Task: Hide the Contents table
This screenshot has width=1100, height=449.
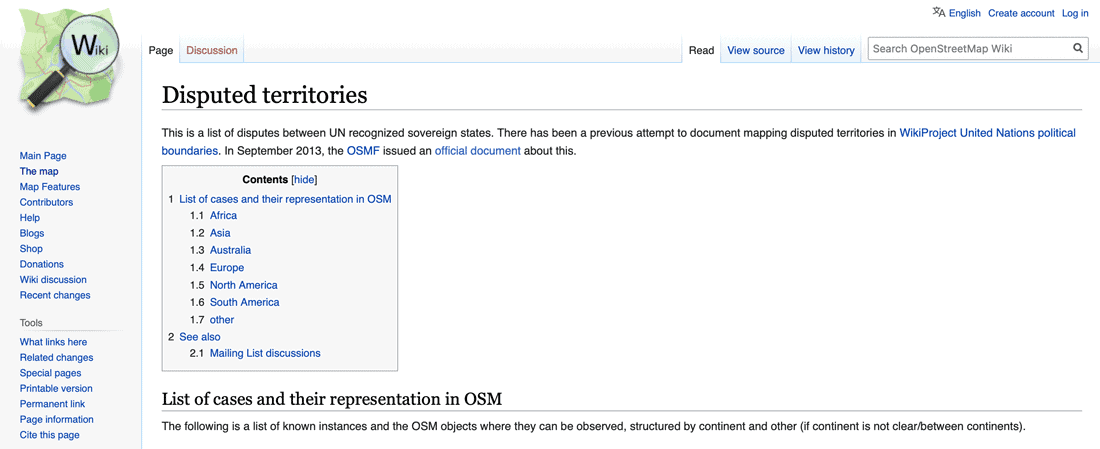Action: 304,180
